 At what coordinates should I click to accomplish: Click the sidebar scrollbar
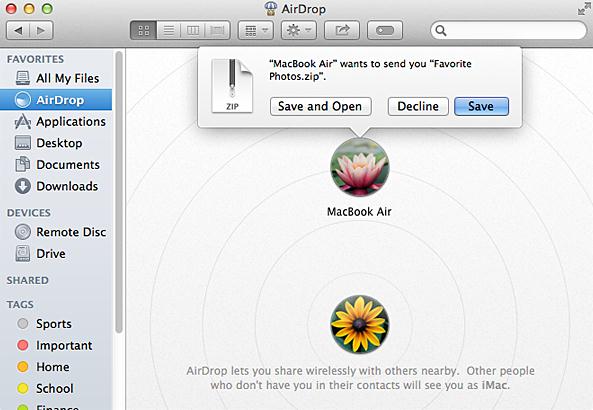[119, 192]
